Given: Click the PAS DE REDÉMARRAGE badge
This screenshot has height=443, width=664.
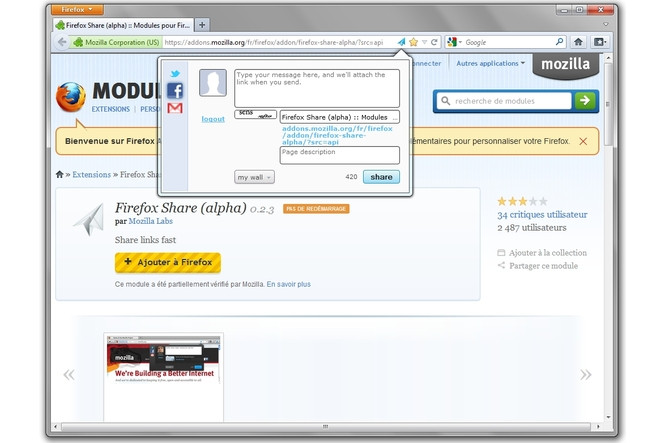Looking at the screenshot, I should tap(316, 209).
